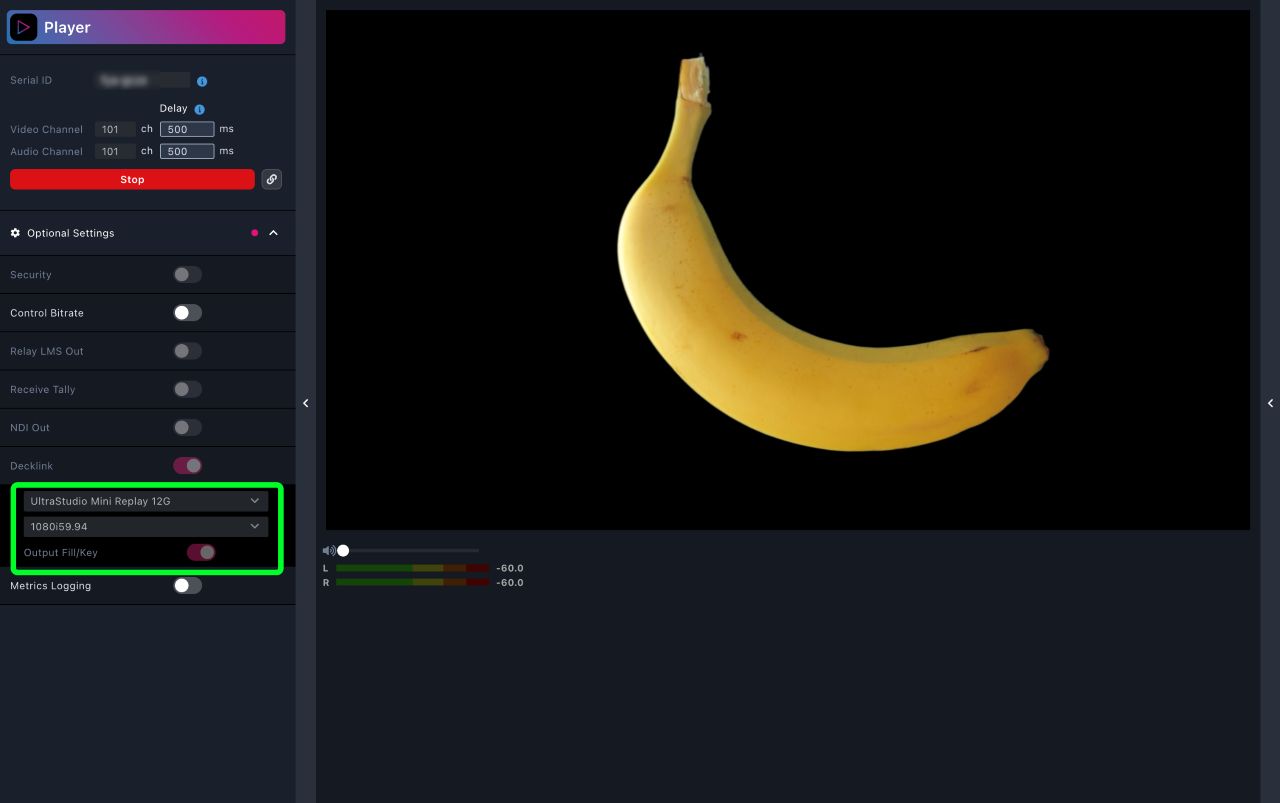Click the volume slider handle
Image resolution: width=1280 pixels, height=803 pixels.
point(343,551)
